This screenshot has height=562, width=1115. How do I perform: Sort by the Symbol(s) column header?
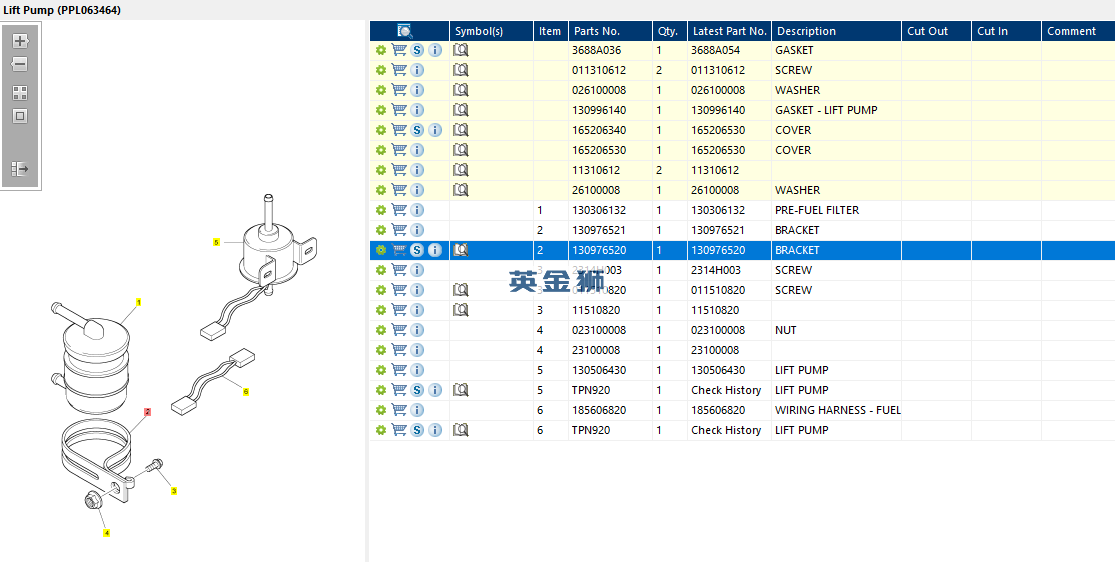pos(491,31)
